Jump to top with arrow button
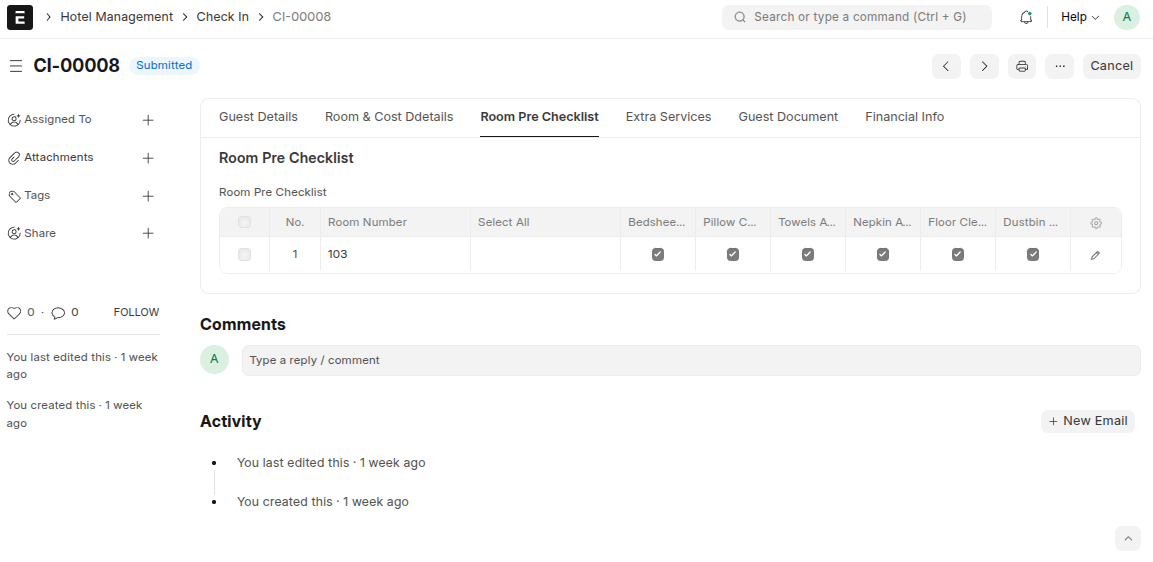 (x=1127, y=538)
